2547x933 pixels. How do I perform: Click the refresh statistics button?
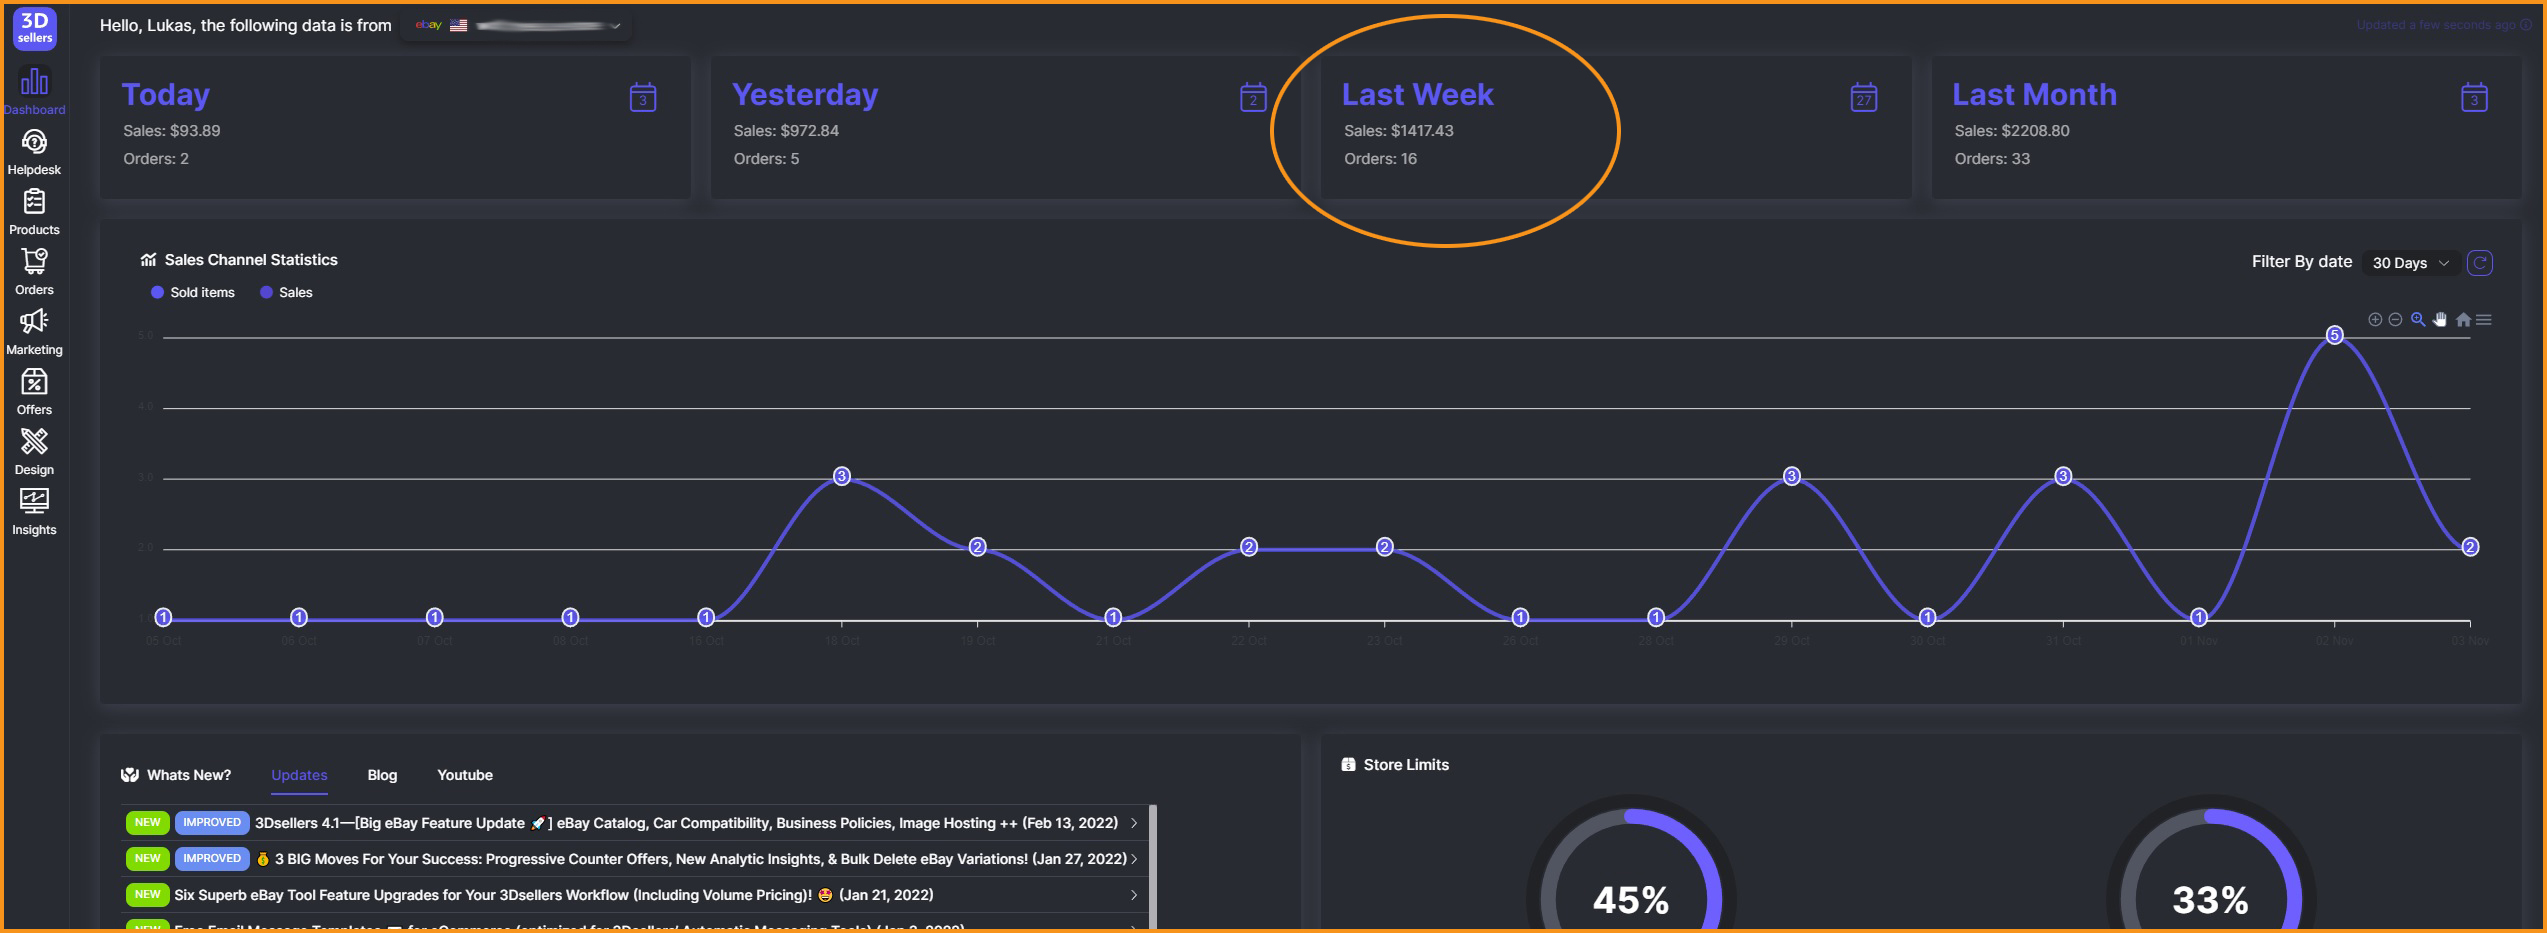coord(2479,263)
